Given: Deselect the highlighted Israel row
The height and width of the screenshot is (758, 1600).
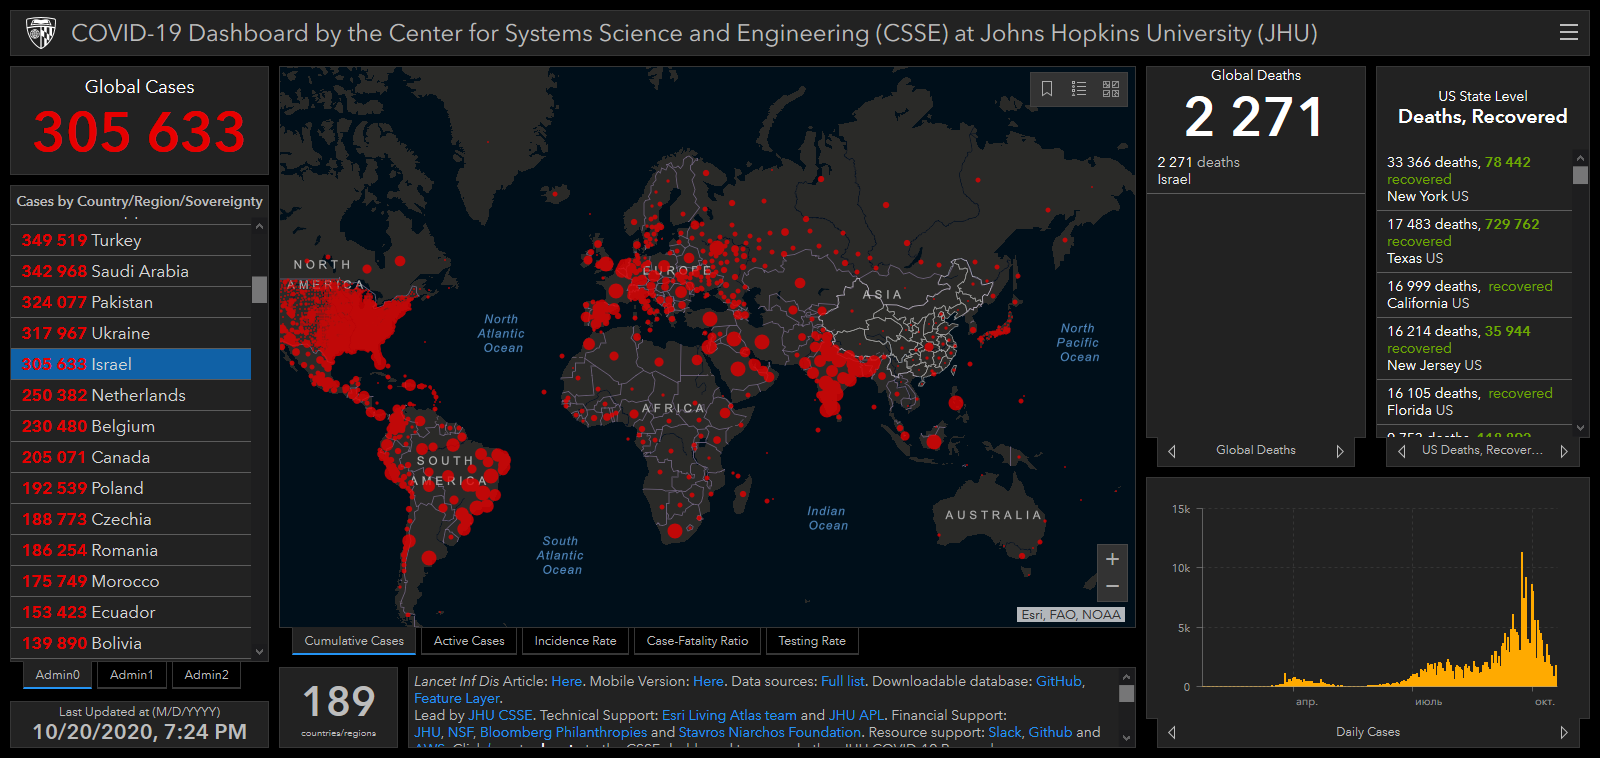Looking at the screenshot, I should point(131,364).
